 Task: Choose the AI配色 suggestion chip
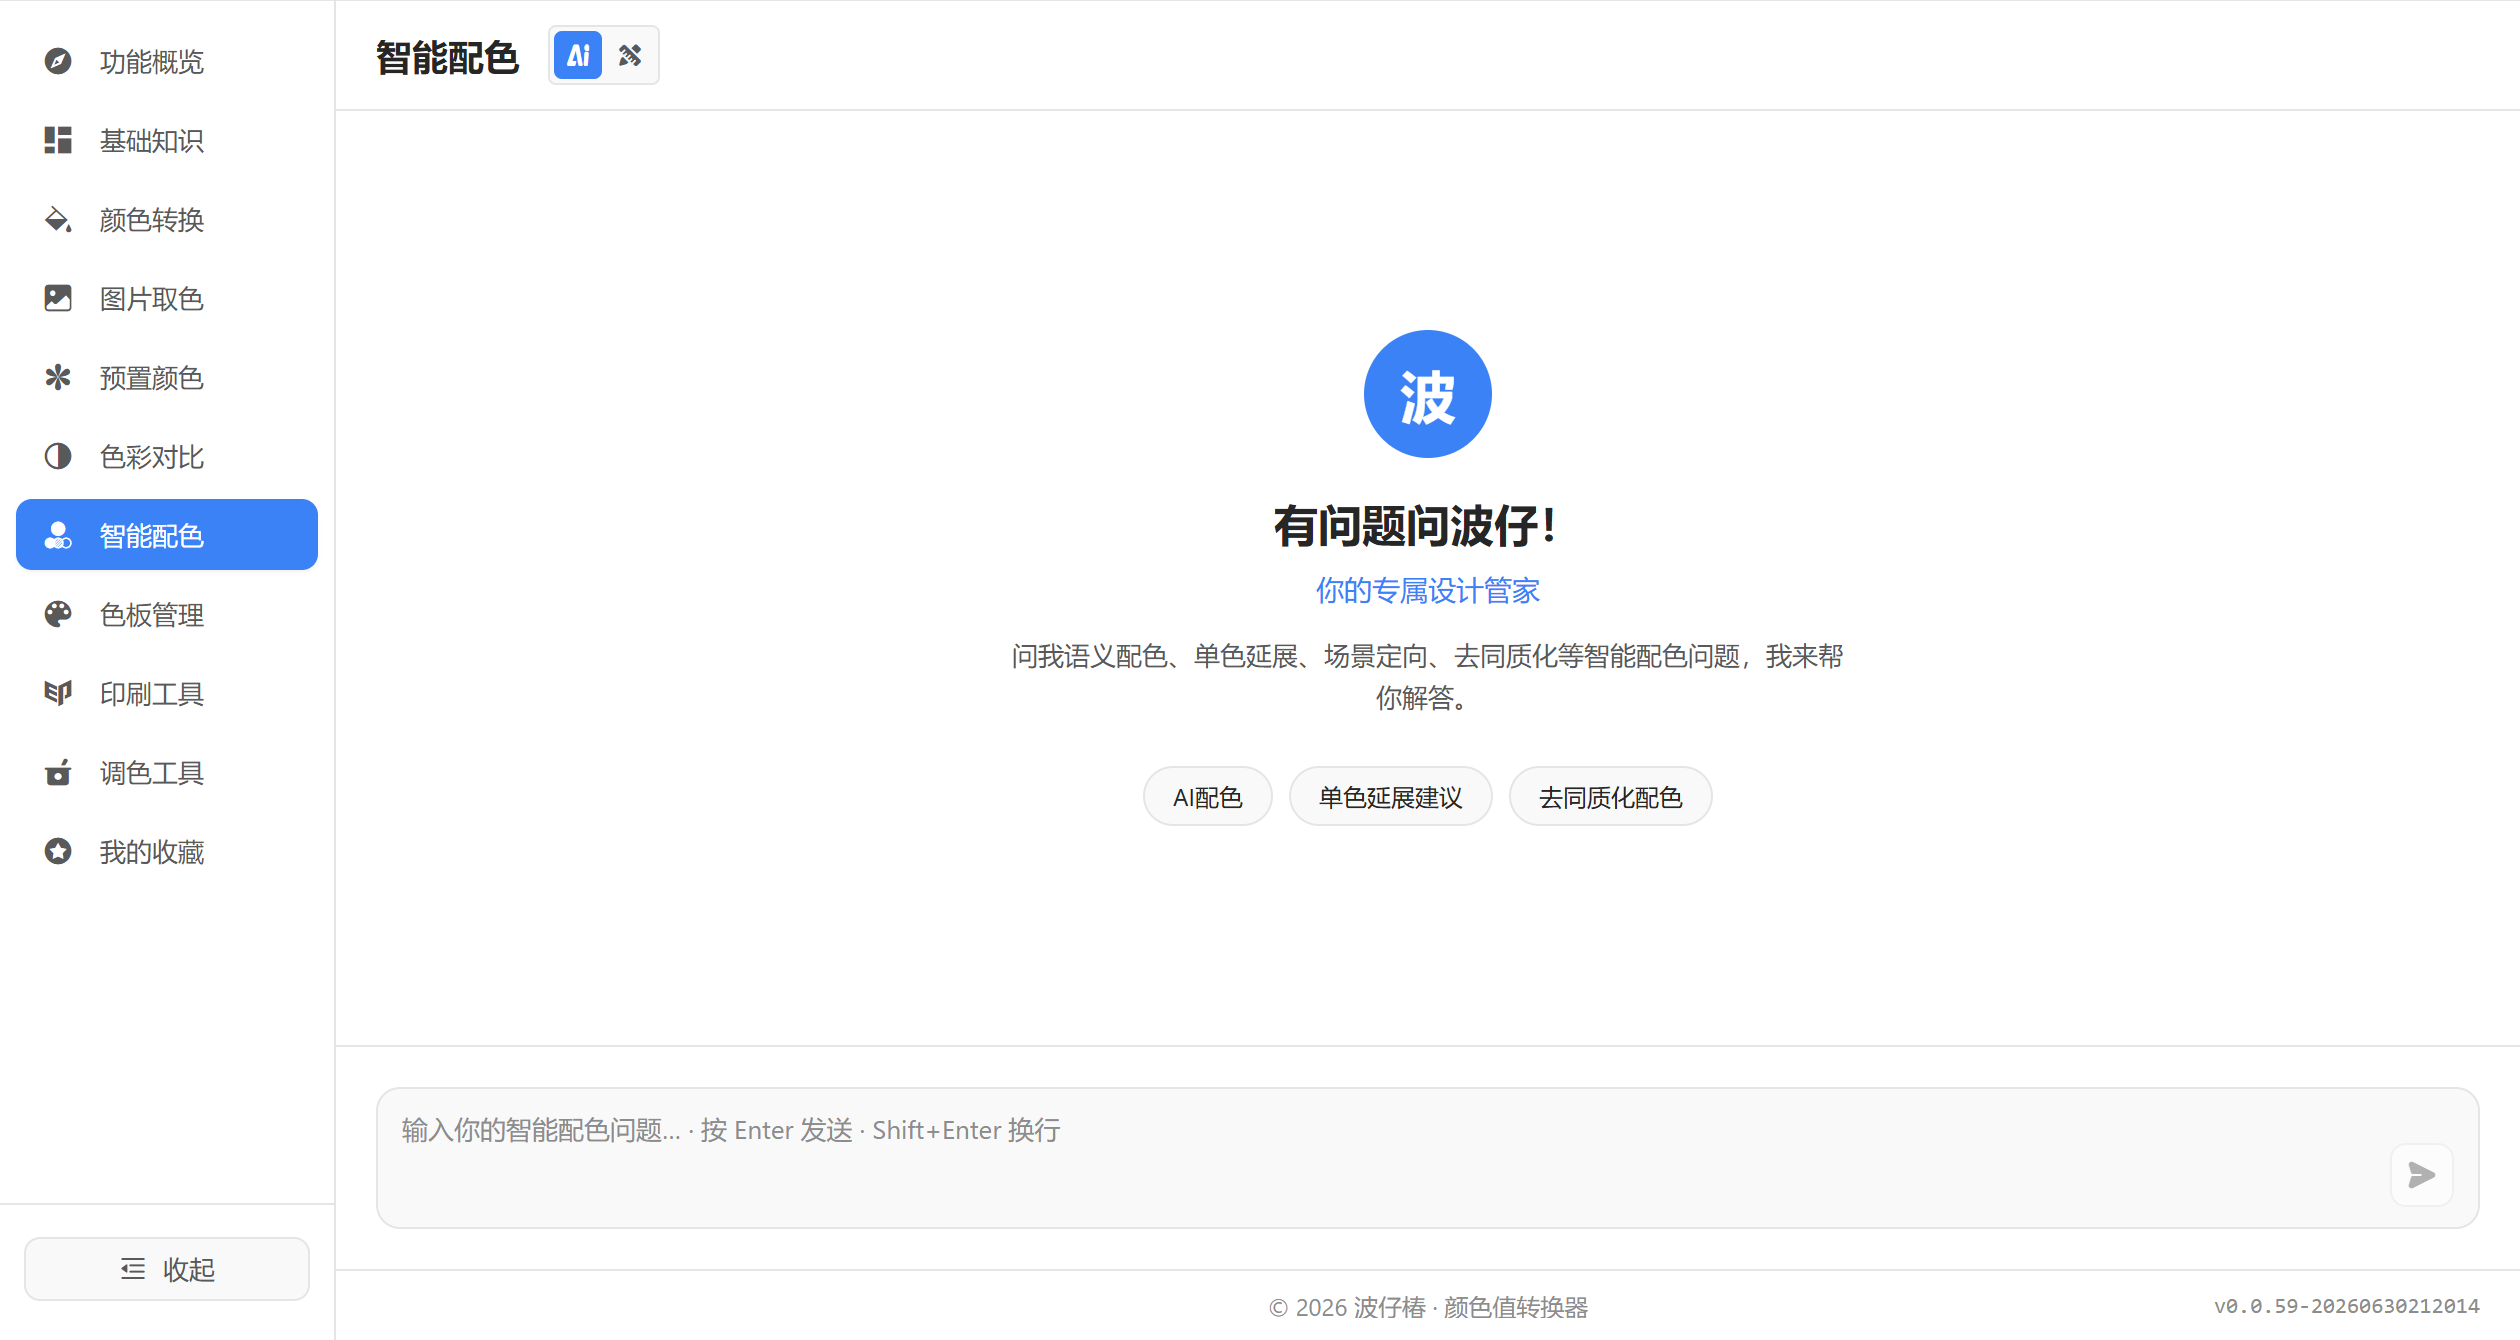pos(1207,797)
